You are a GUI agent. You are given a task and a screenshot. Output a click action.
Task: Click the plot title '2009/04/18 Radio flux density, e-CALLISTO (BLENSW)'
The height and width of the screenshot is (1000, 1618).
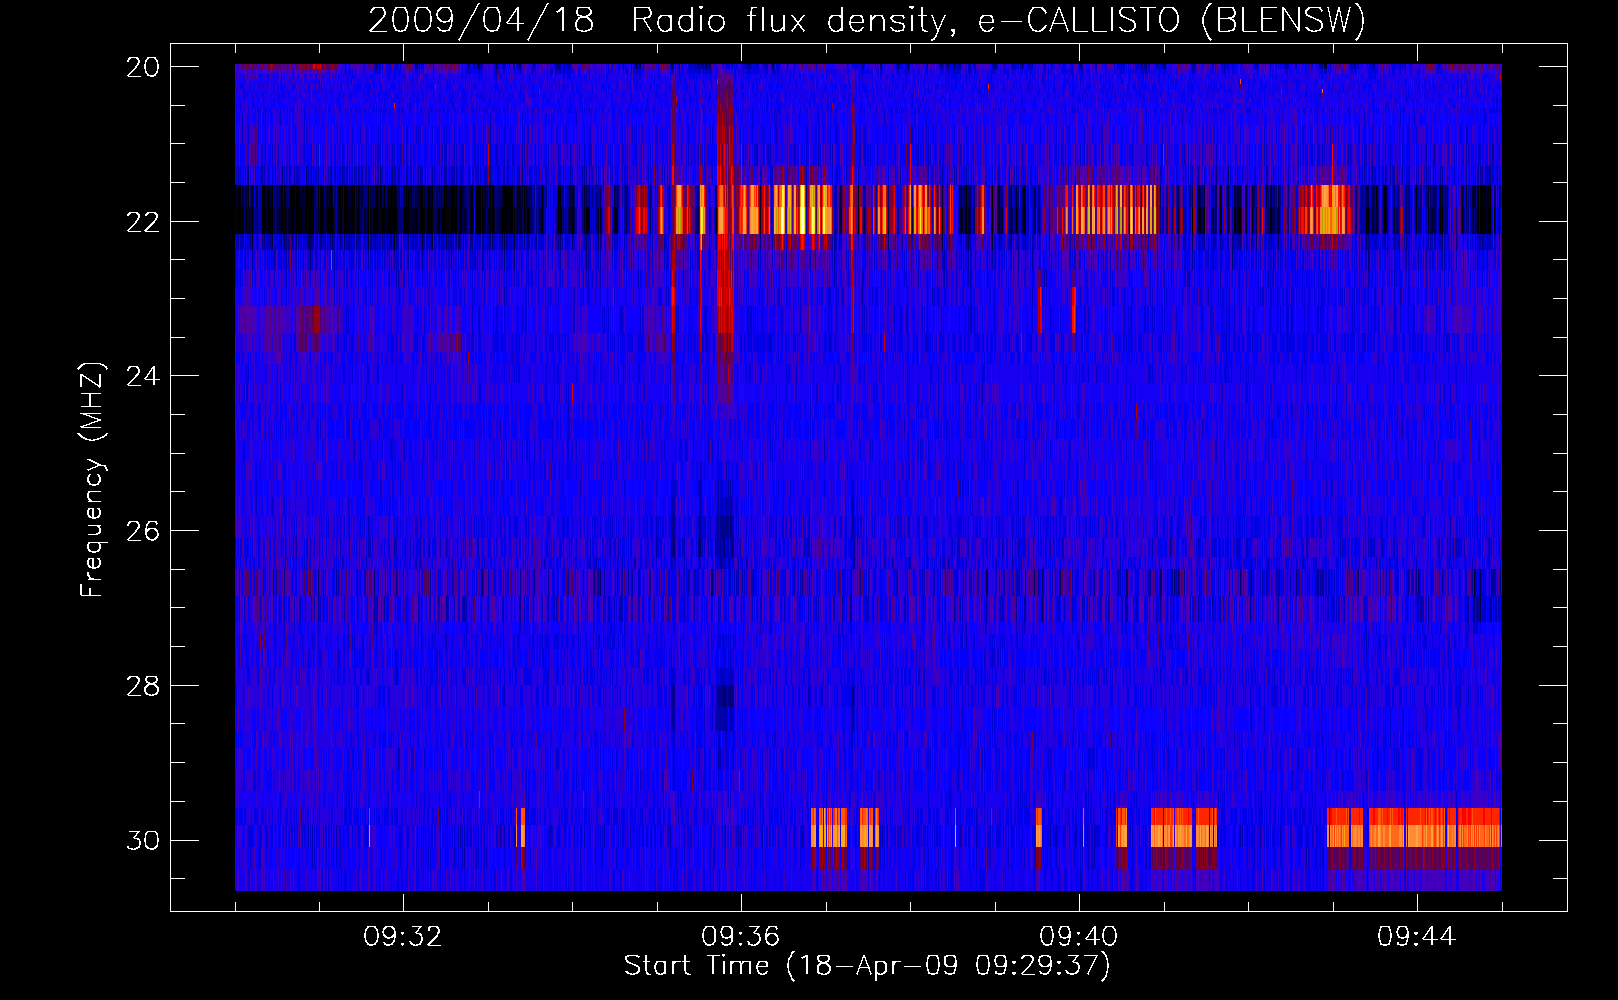coord(867,20)
